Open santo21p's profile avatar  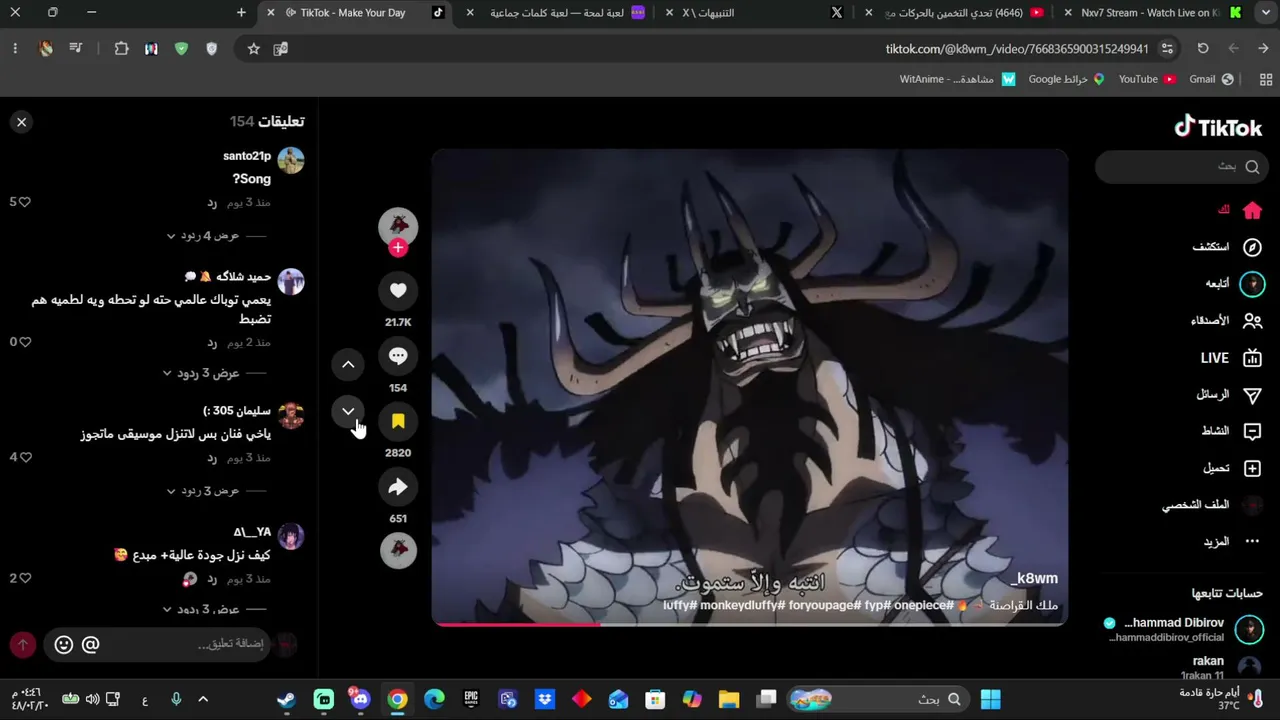[291, 160]
